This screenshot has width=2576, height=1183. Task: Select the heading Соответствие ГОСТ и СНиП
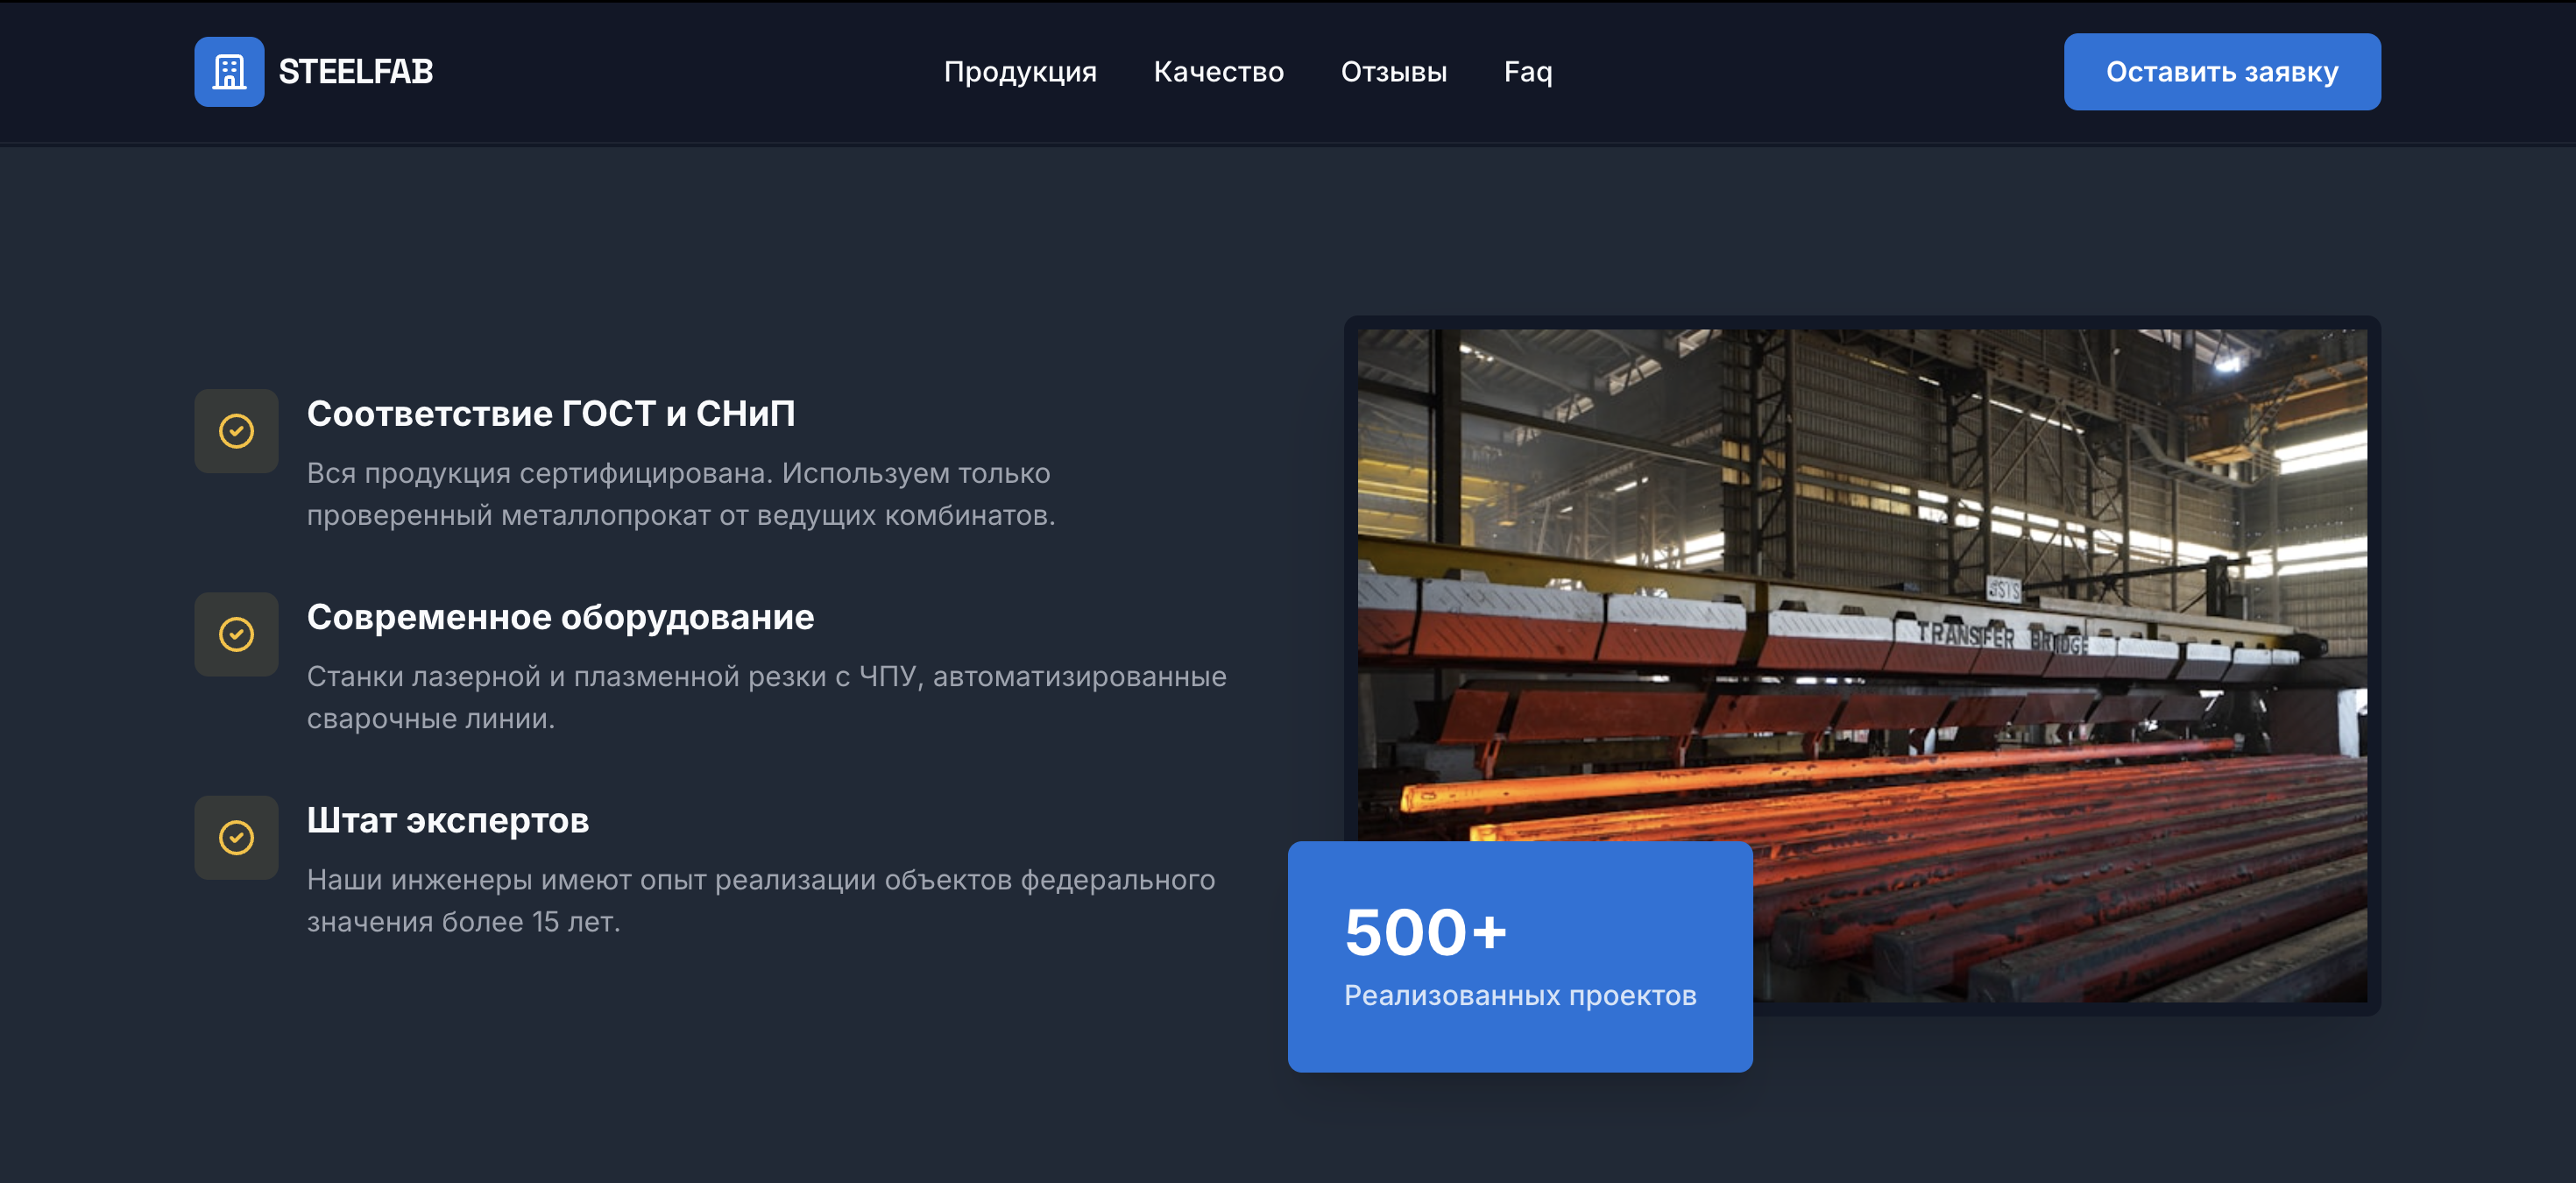(551, 413)
